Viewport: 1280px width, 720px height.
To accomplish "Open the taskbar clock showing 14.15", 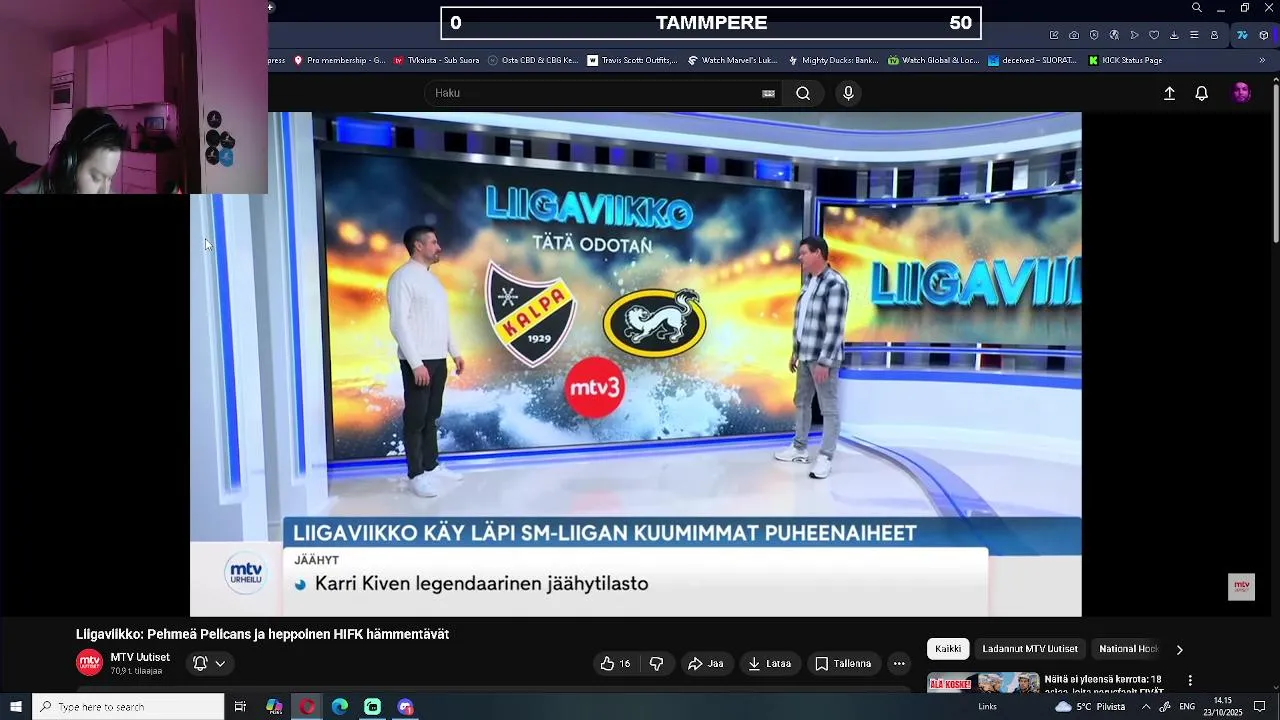I will pyautogui.click(x=1222, y=707).
